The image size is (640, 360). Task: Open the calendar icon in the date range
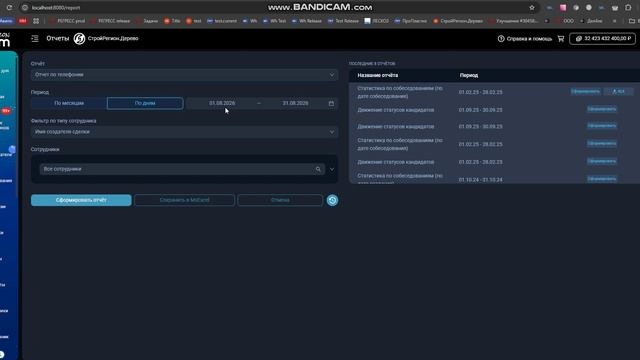coord(331,103)
